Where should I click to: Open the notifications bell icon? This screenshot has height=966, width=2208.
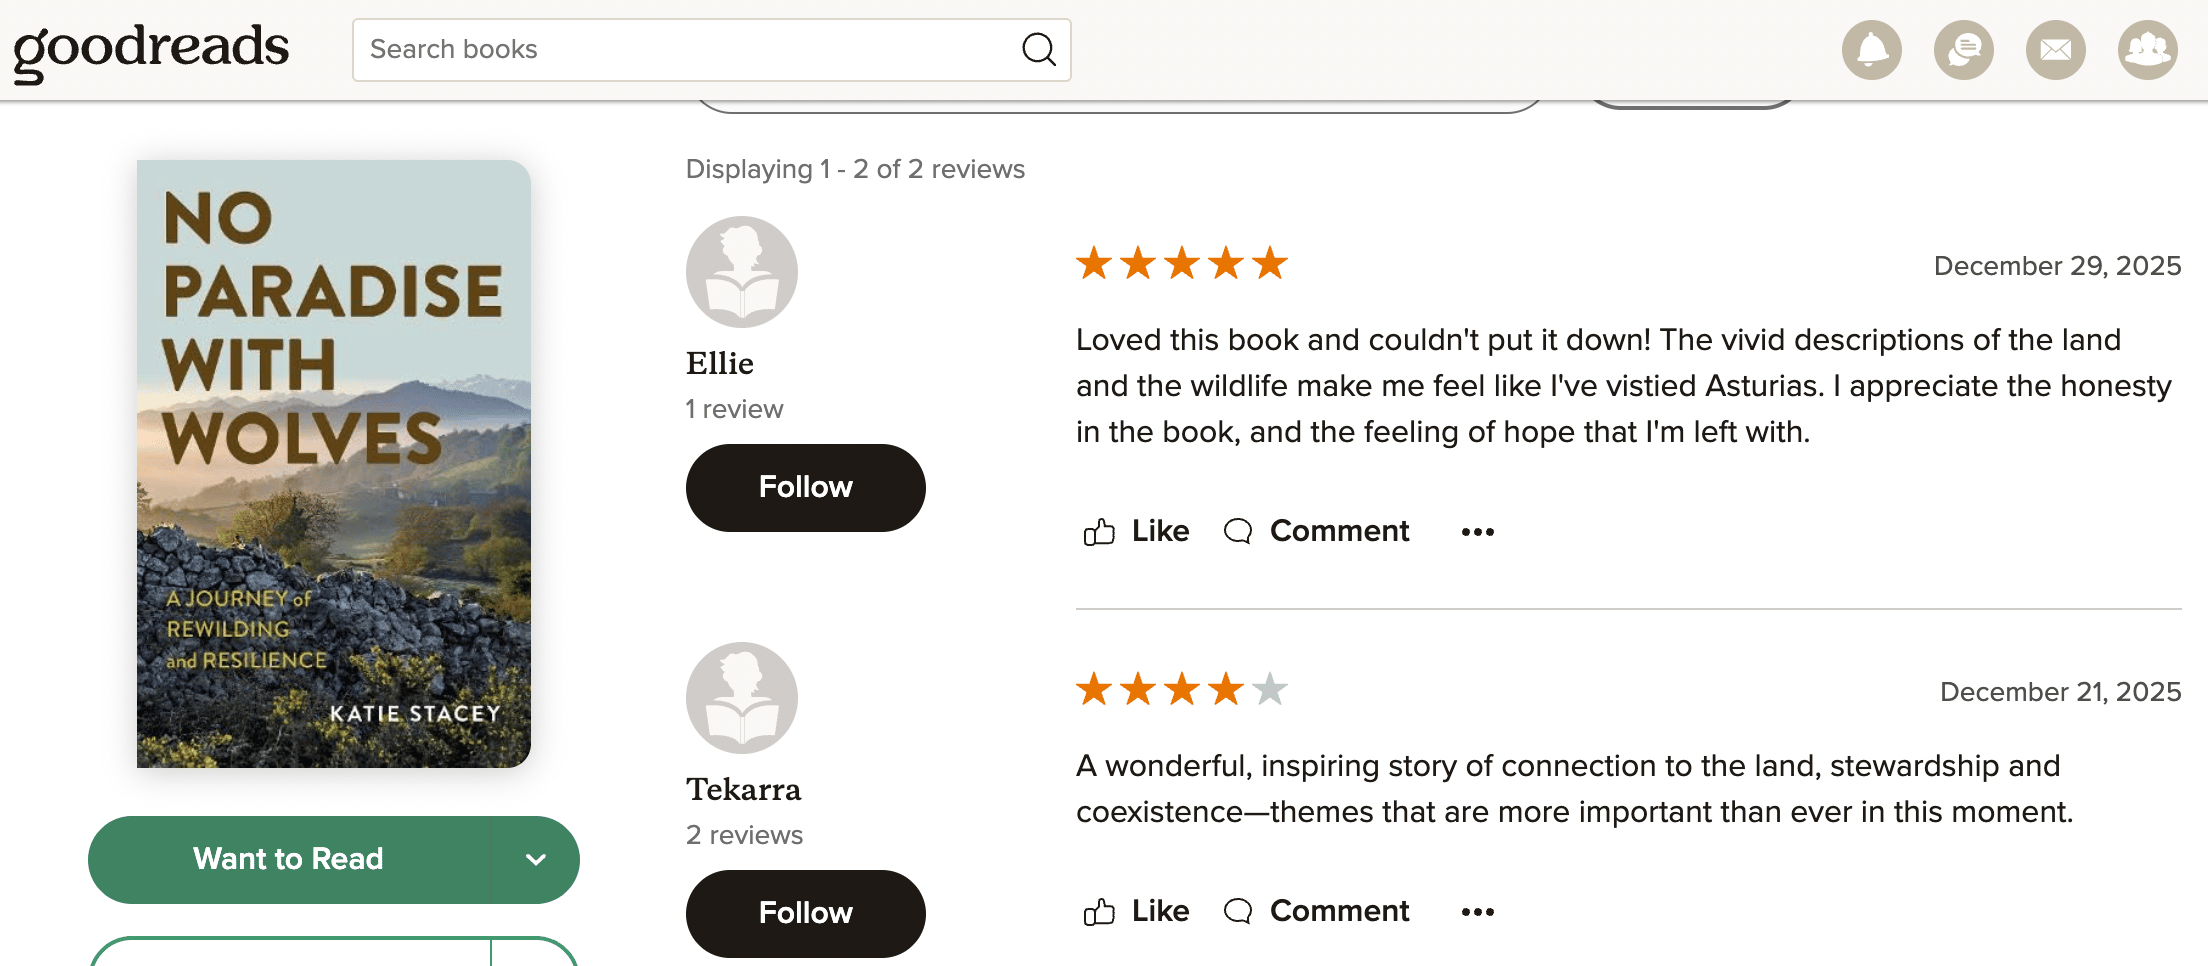(x=1871, y=50)
